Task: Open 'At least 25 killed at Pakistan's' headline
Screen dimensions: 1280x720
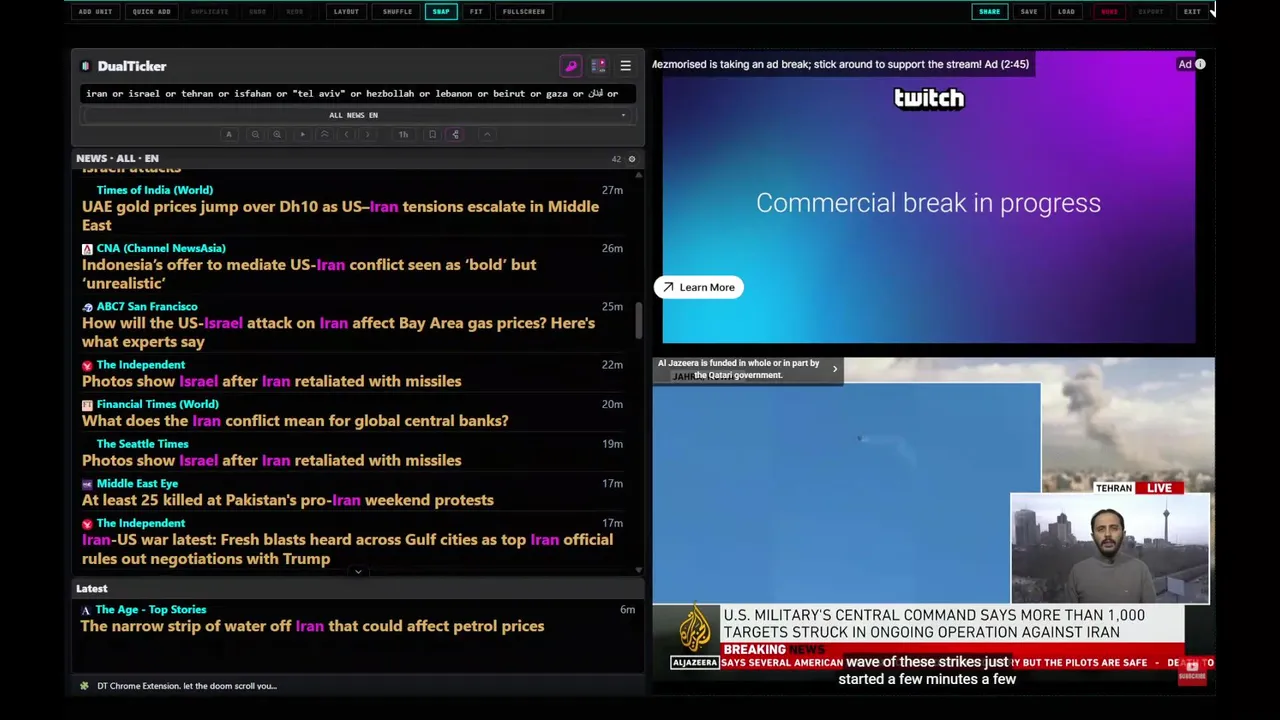Action: click(287, 500)
